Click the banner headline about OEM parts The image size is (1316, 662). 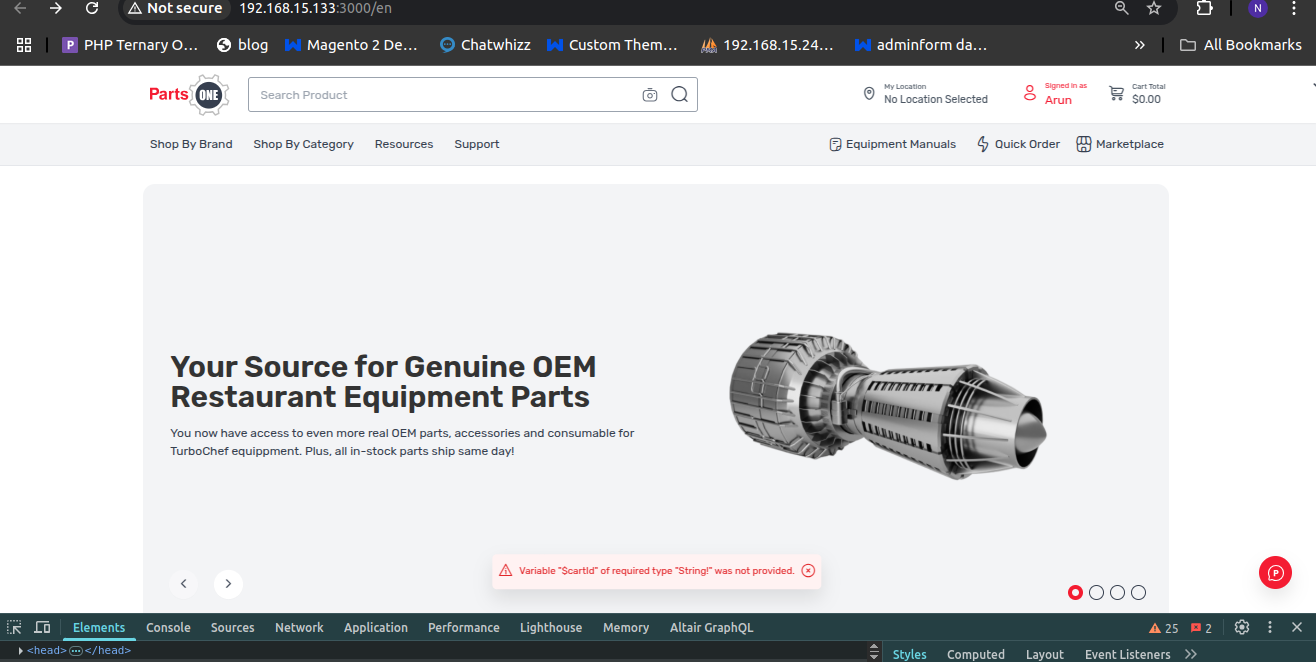383,381
